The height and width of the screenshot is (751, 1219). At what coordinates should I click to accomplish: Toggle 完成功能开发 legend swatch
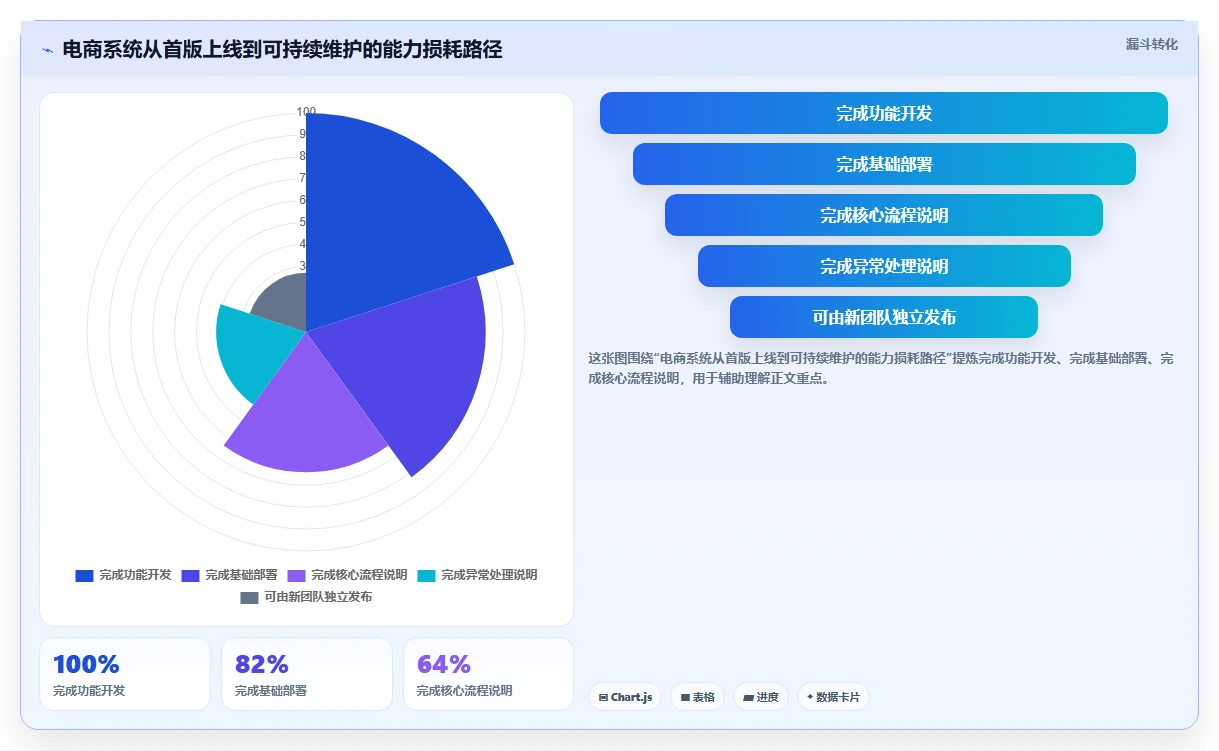pos(84,575)
